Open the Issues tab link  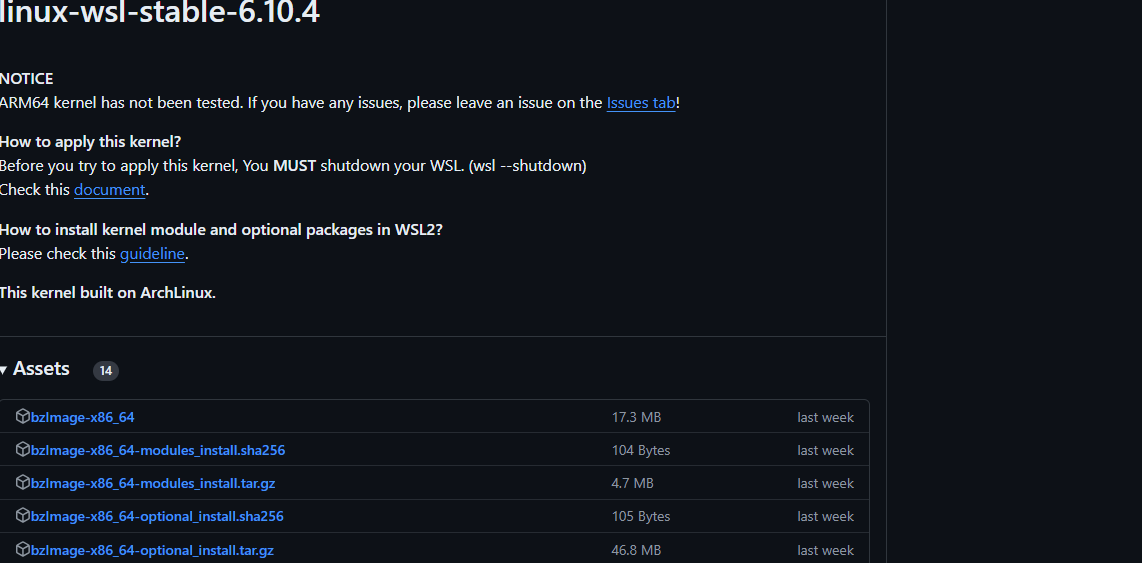tap(641, 103)
